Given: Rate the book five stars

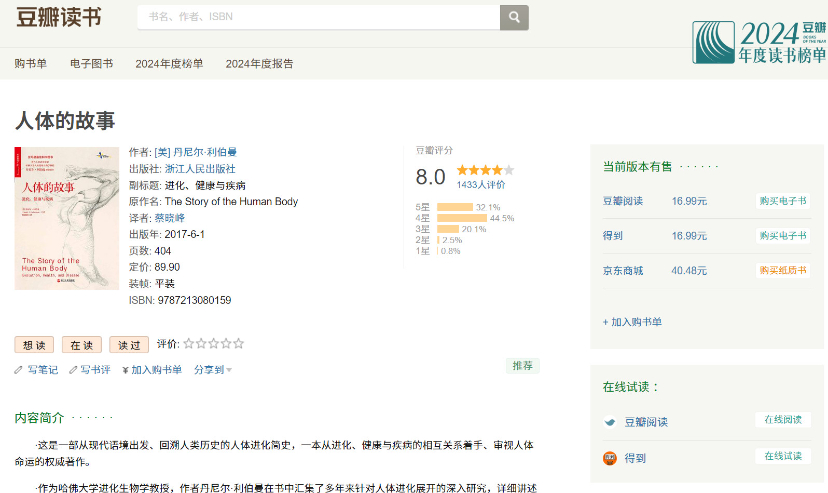Looking at the screenshot, I should point(239,344).
